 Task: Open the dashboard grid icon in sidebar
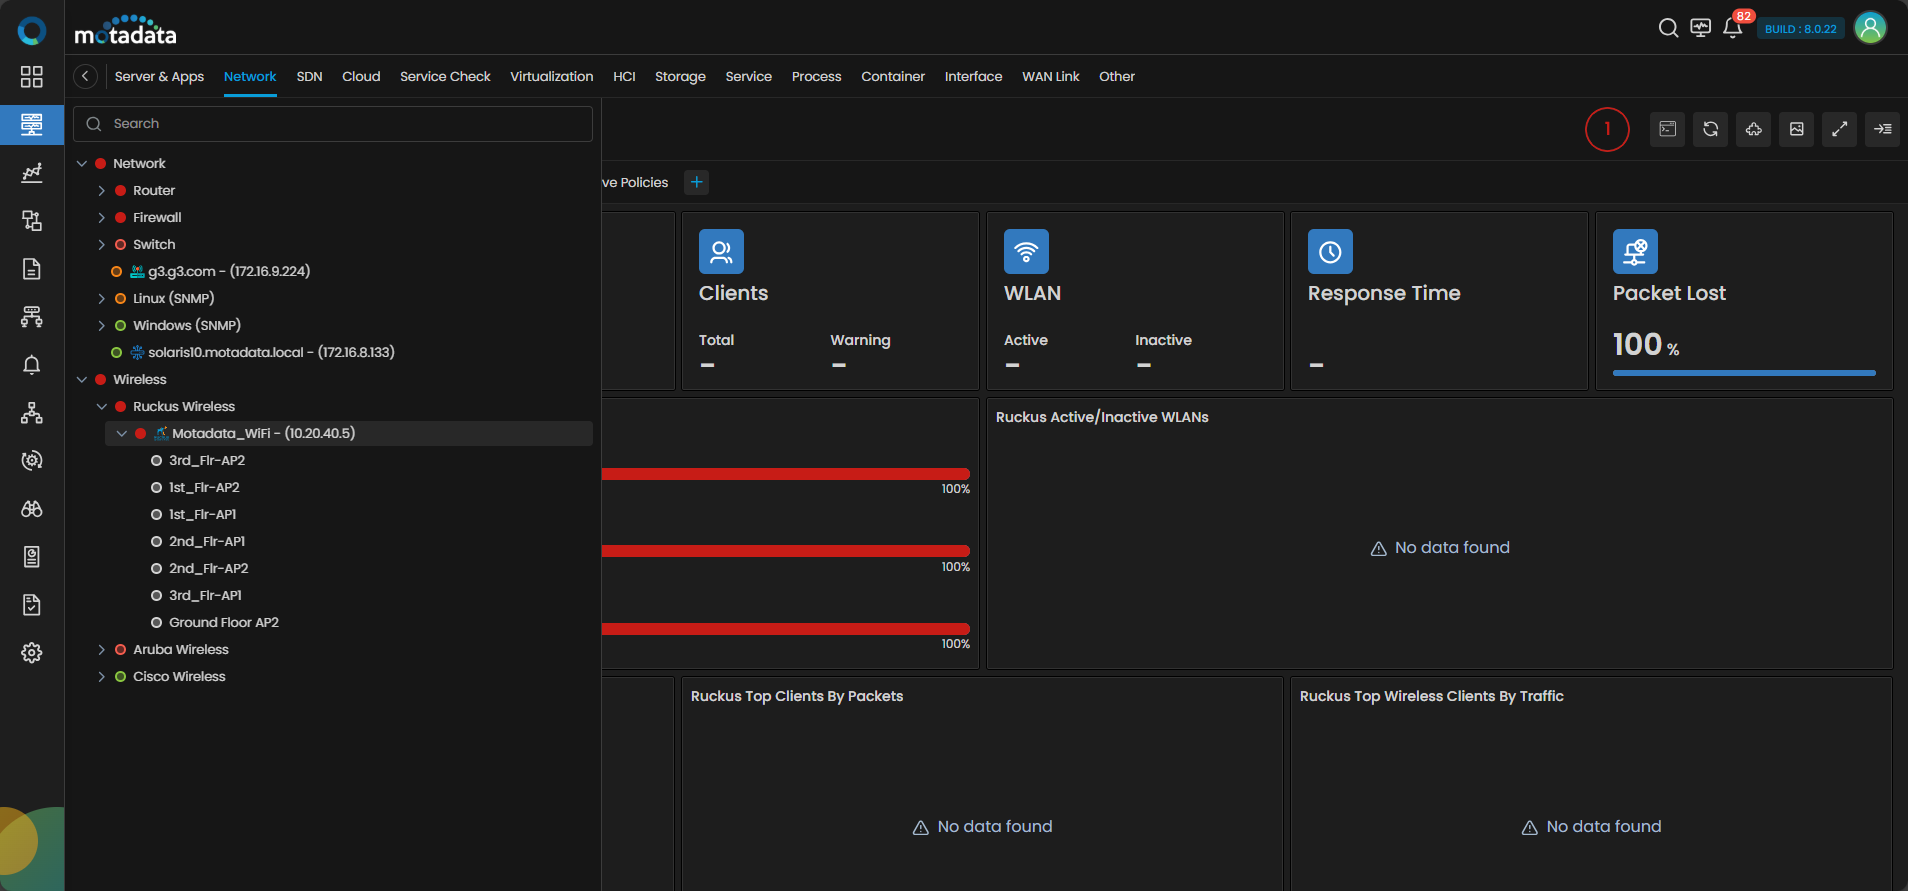pos(32,77)
